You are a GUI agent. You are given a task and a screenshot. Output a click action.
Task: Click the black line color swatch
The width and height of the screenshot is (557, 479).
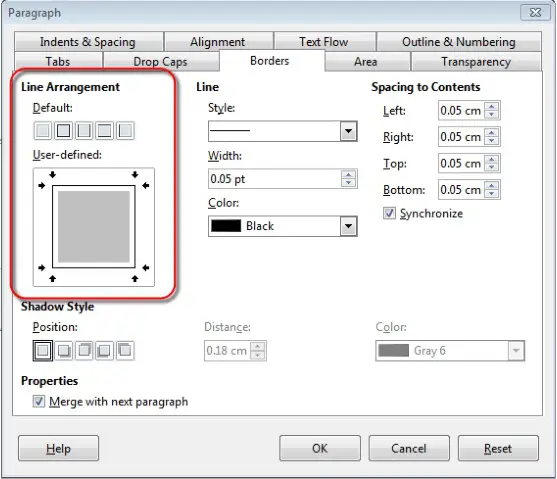point(226,226)
